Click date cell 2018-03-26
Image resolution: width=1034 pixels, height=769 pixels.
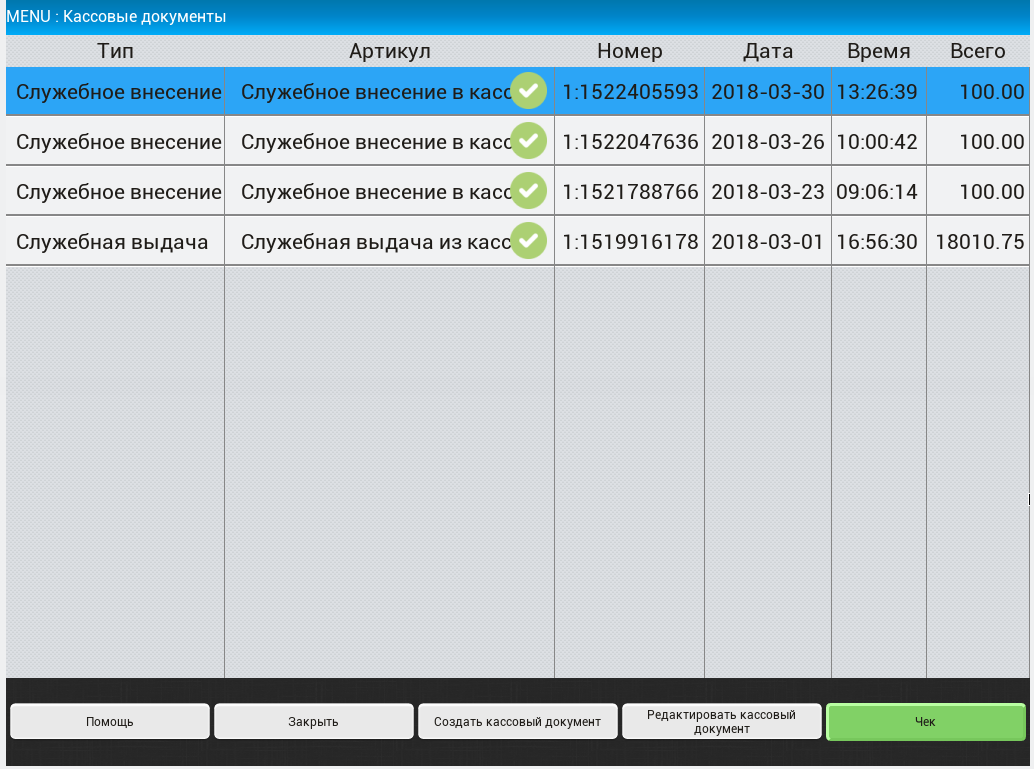(x=768, y=142)
